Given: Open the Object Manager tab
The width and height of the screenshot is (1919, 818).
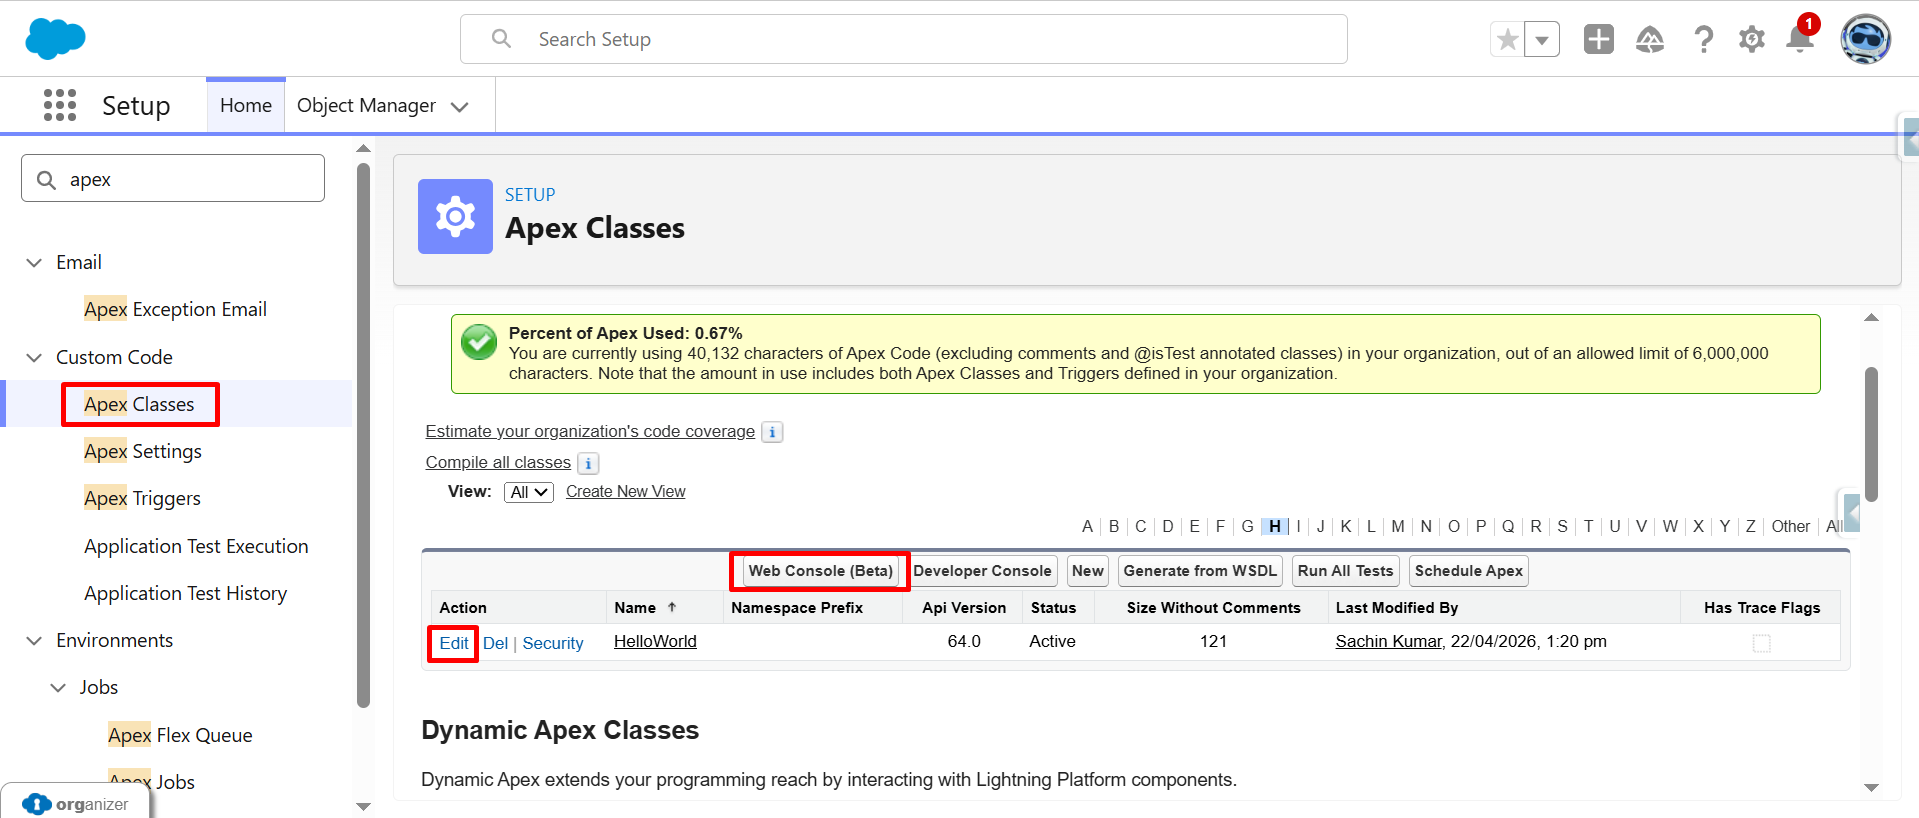Looking at the screenshot, I should (366, 105).
